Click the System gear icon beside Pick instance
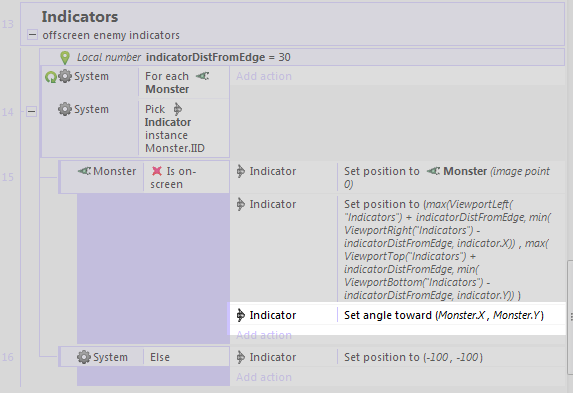The image size is (573, 393). click(x=65, y=109)
